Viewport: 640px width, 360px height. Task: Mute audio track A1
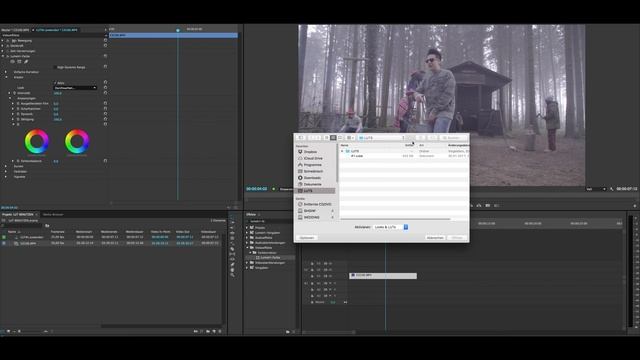click(330, 283)
